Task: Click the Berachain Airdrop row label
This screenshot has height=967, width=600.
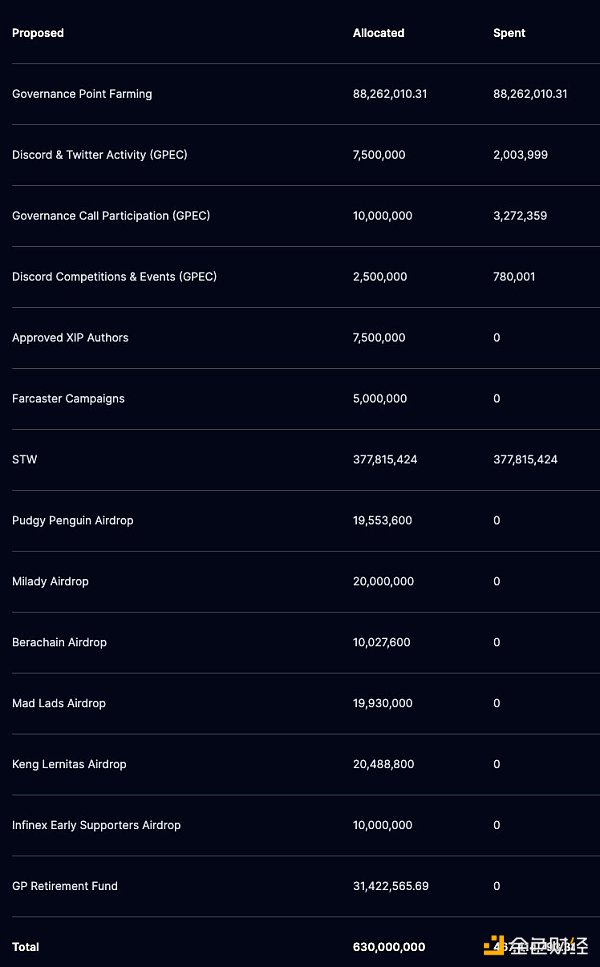Action: (59, 643)
